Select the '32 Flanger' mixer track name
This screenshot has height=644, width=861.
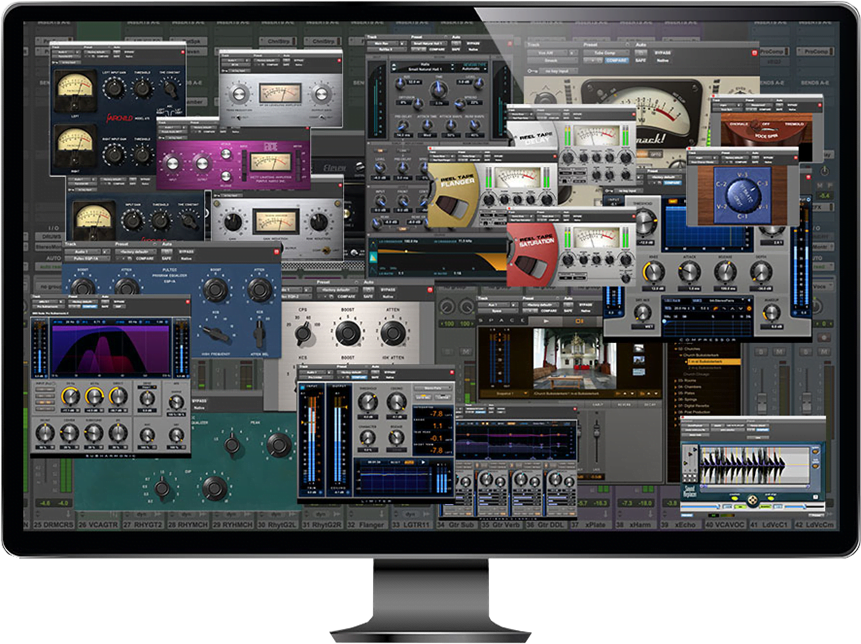coord(366,525)
